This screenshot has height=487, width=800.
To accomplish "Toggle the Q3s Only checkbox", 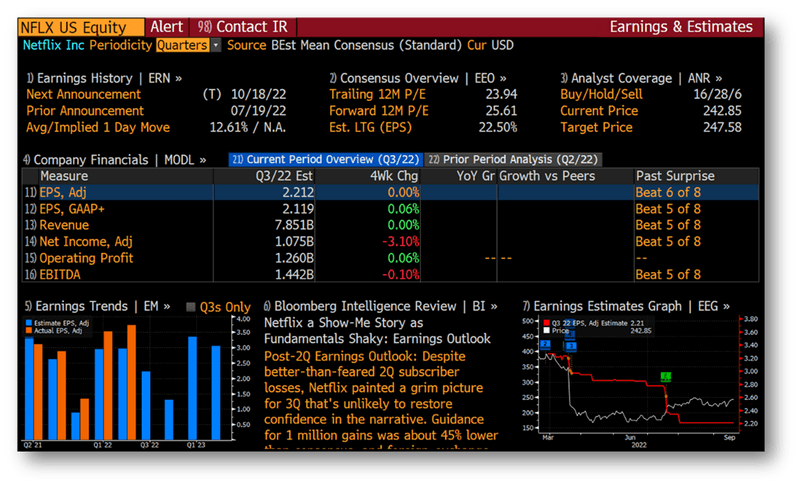I will pyautogui.click(x=191, y=307).
